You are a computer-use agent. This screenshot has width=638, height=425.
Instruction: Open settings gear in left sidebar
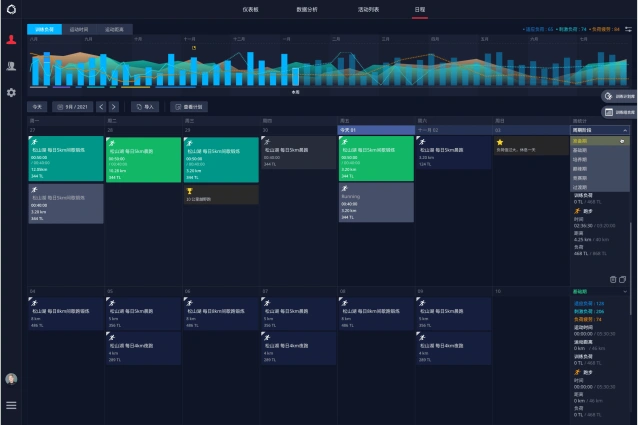click(x=11, y=92)
